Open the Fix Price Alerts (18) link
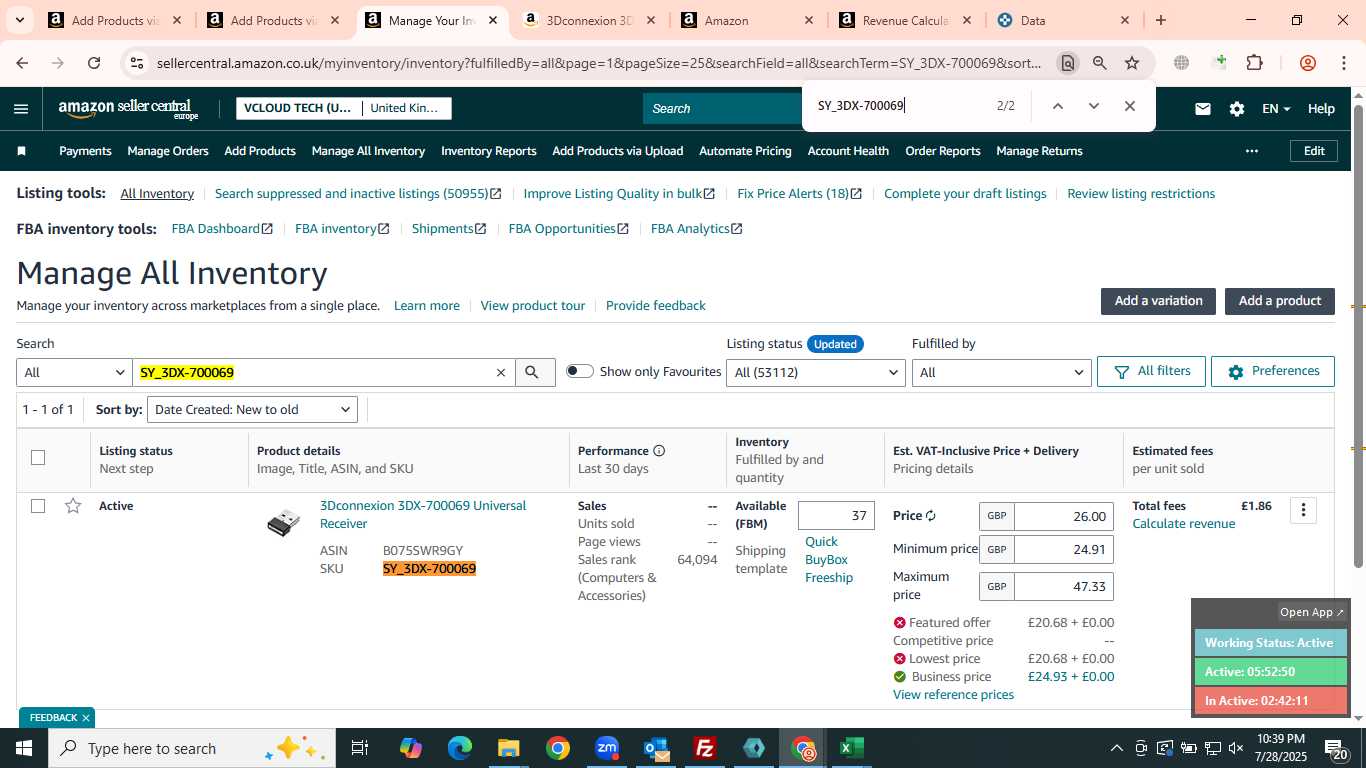Screen dimensions: 1366x768 tap(799, 194)
